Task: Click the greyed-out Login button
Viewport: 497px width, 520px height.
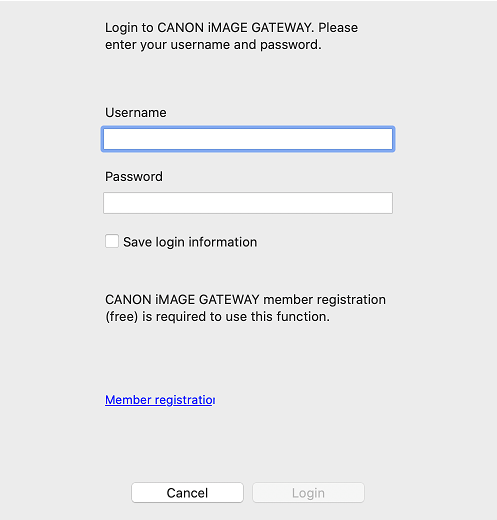Action: [308, 493]
